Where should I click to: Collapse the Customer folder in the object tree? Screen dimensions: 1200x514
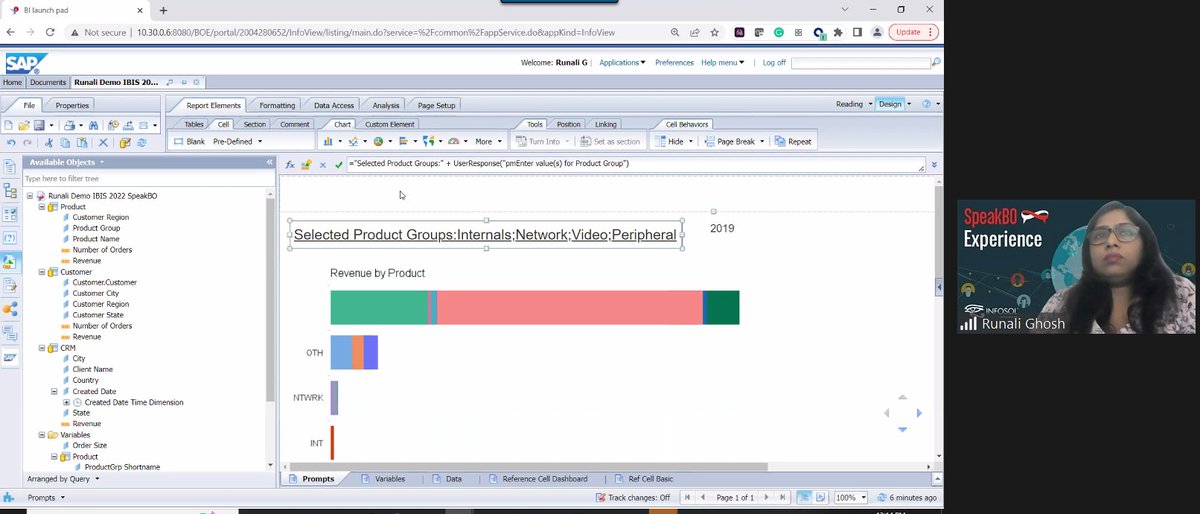coord(42,272)
